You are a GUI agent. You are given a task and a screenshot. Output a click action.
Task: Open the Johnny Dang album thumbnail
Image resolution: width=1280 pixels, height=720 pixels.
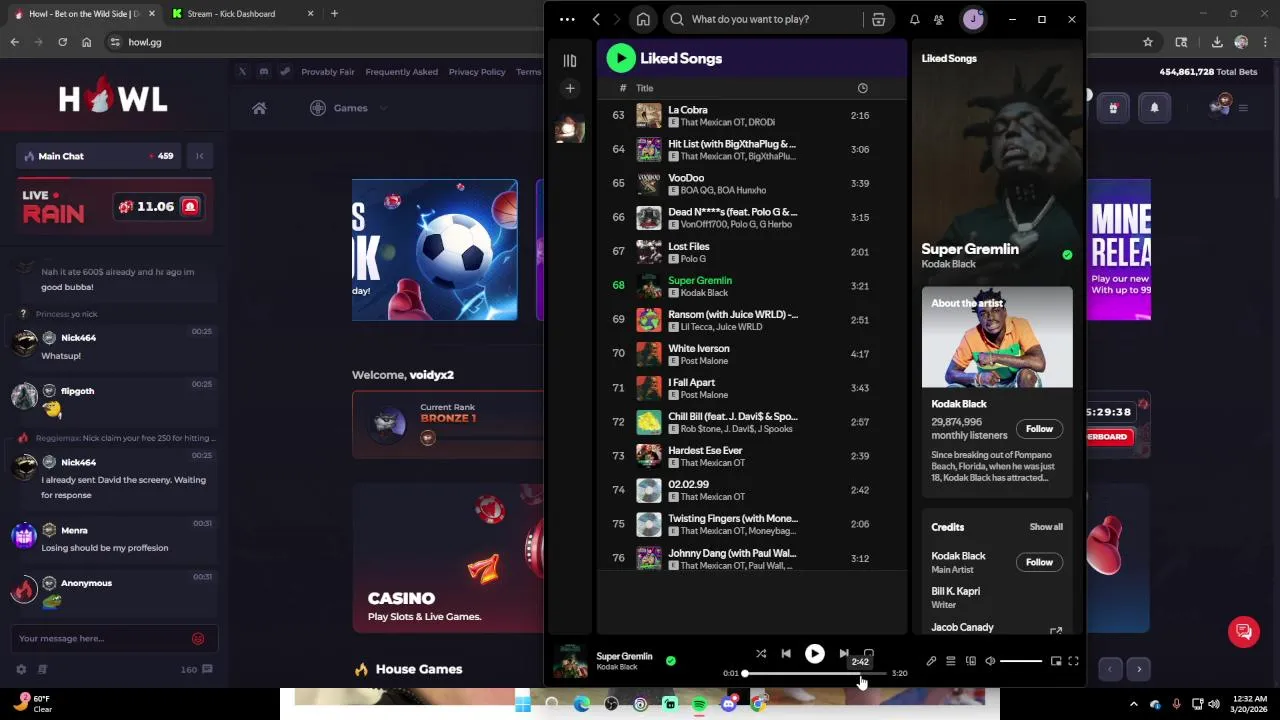click(x=649, y=558)
